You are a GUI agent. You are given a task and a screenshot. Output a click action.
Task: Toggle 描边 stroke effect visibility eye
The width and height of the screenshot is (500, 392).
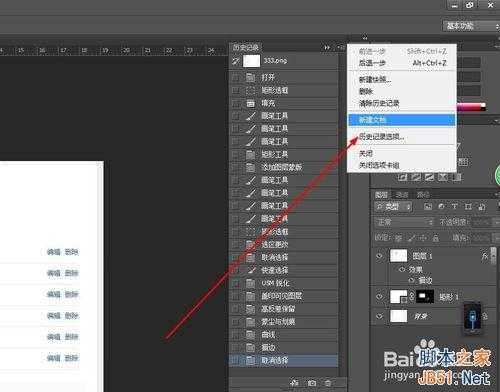[x=412, y=280]
